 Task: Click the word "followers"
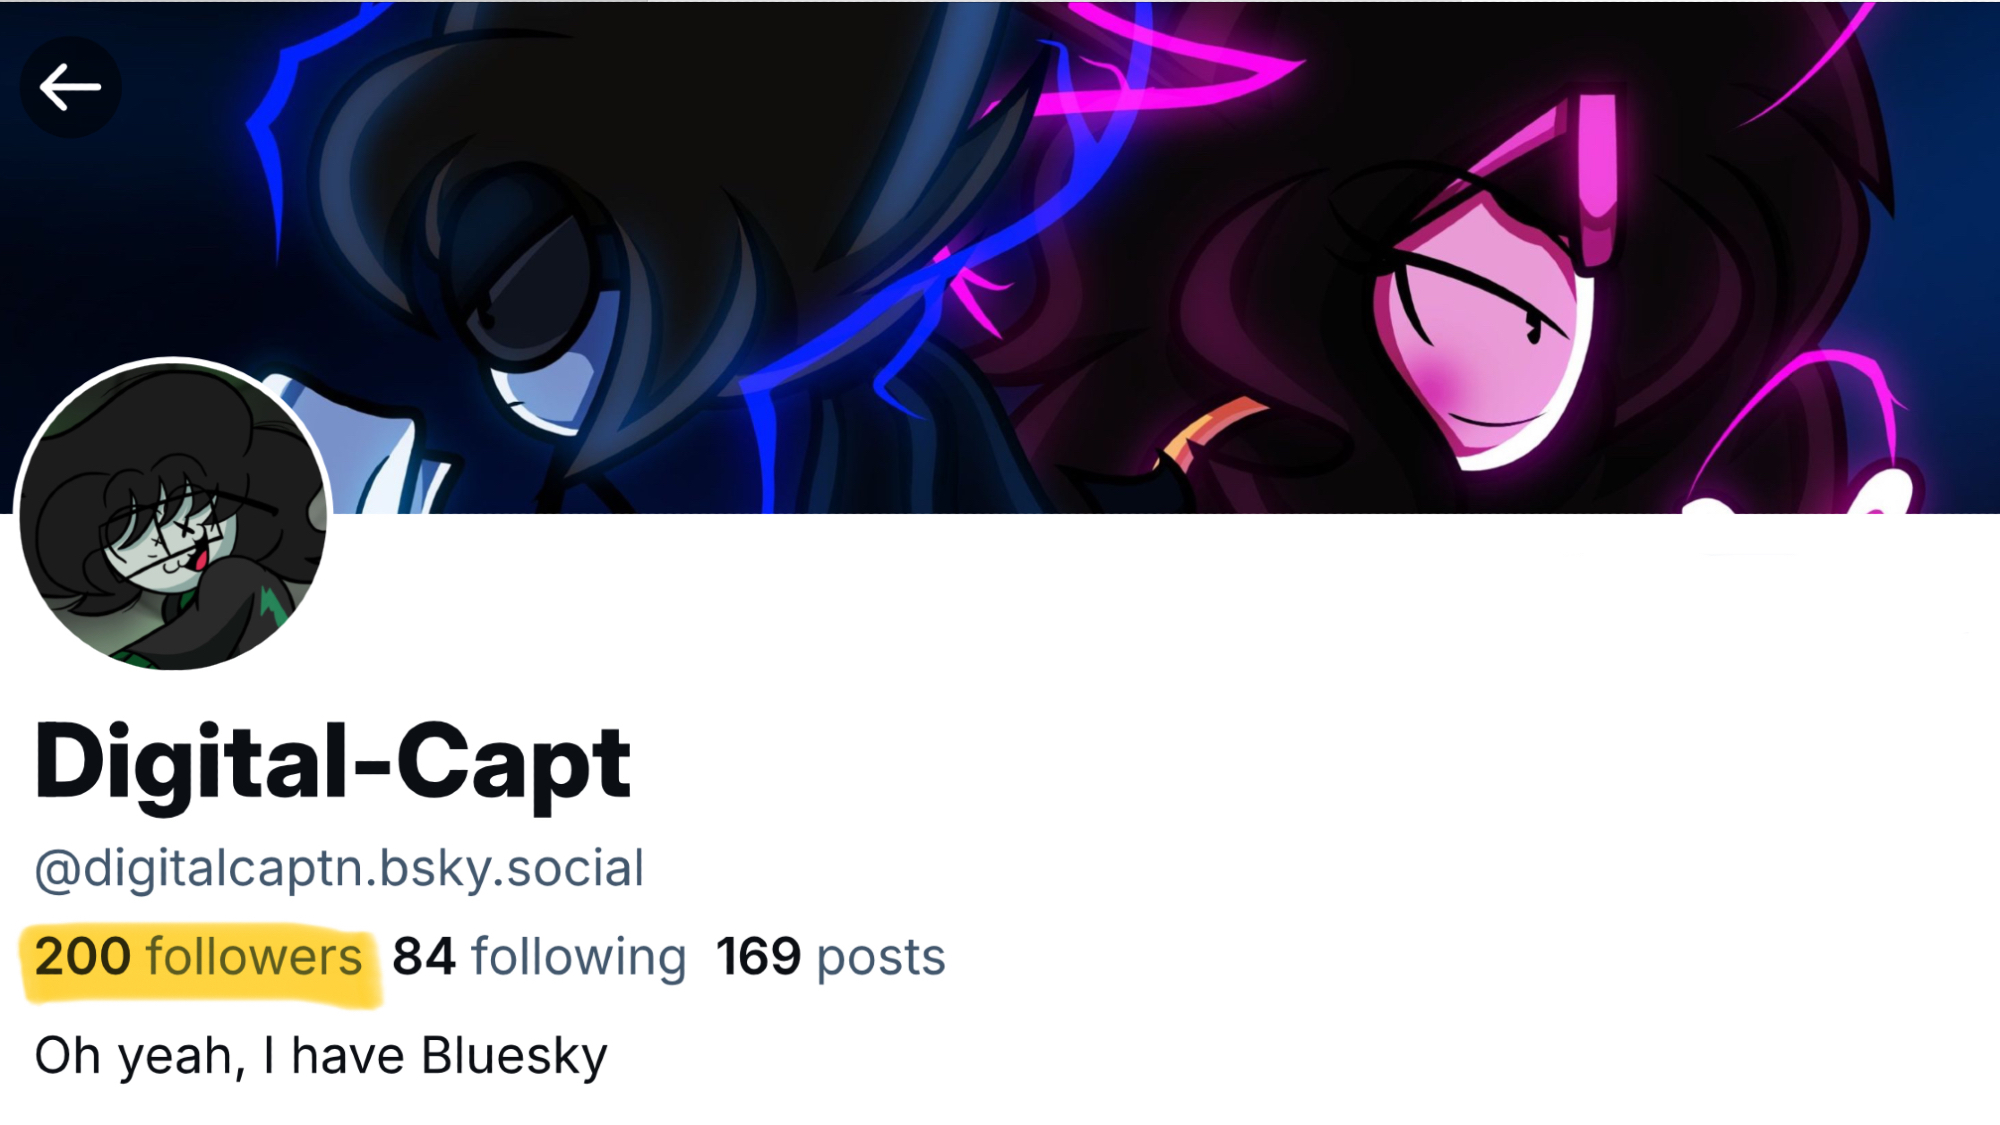point(254,957)
